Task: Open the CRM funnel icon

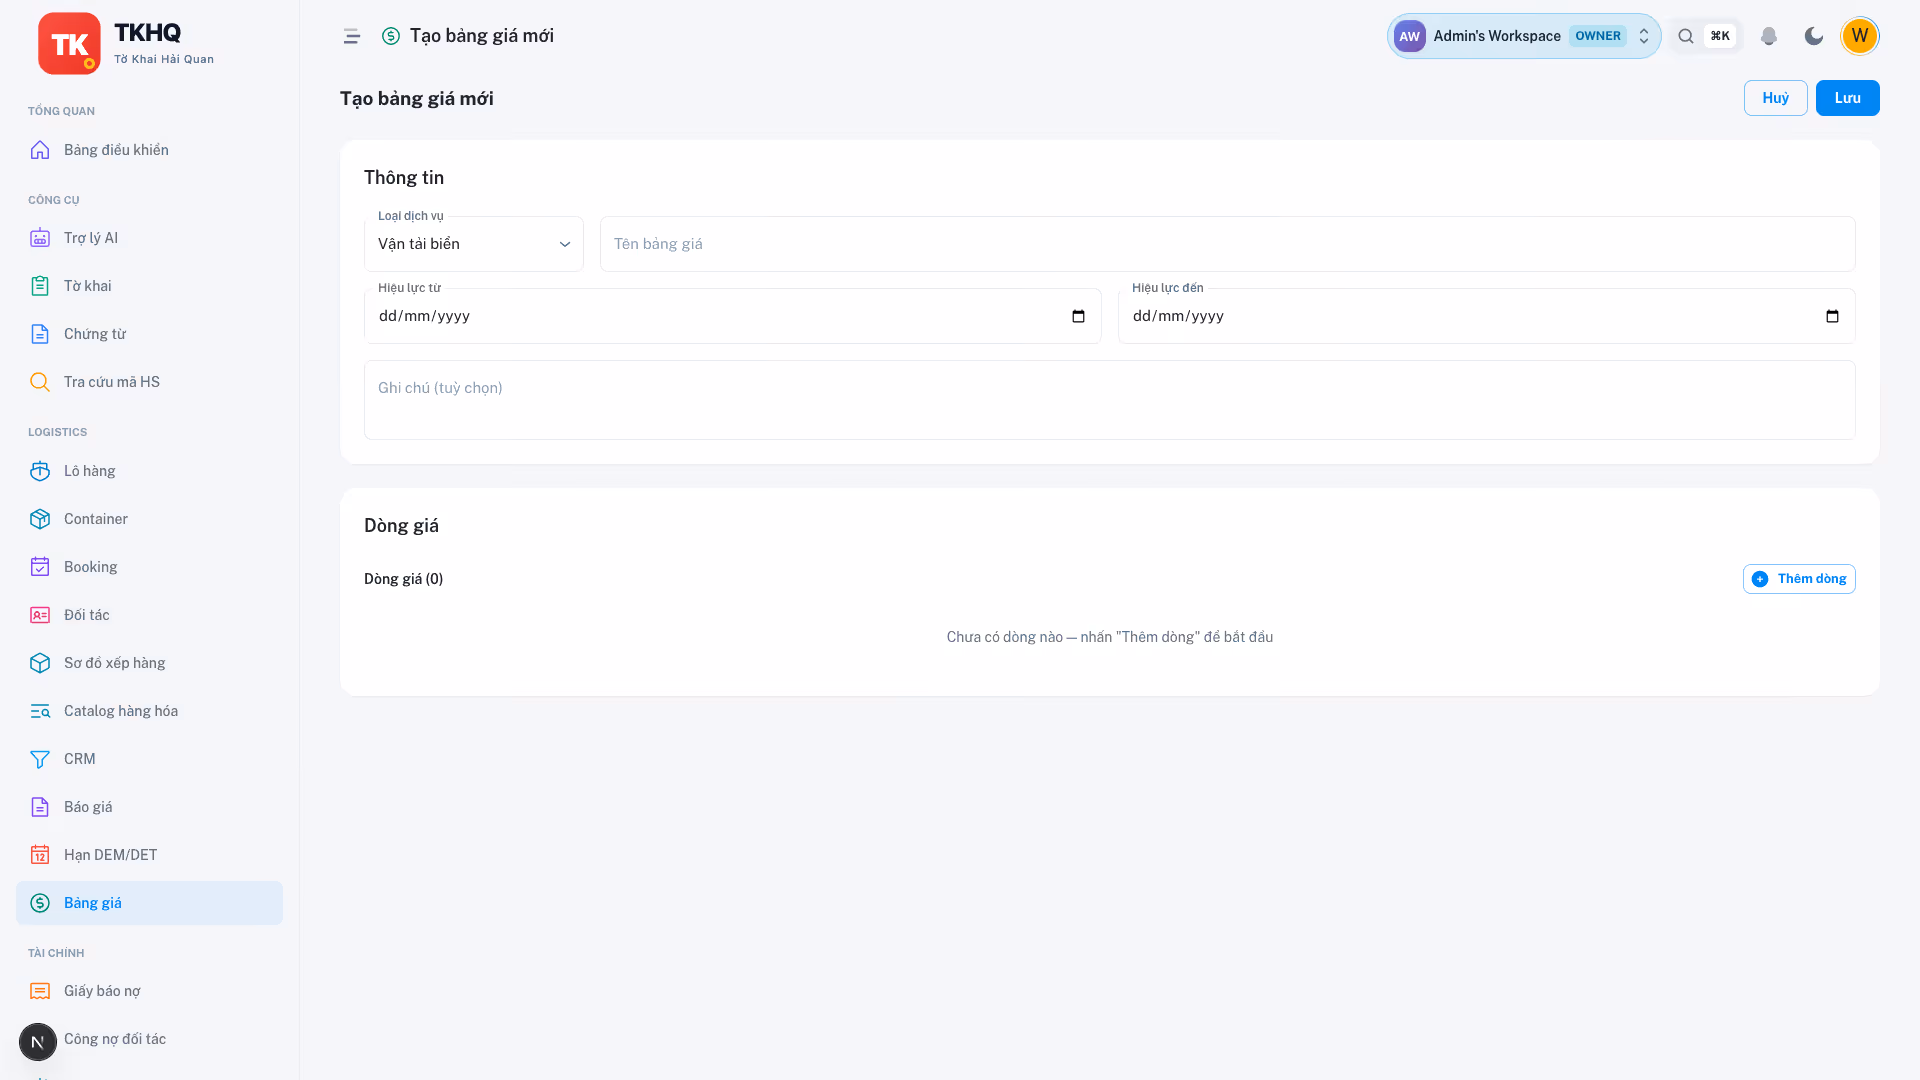Action: tap(40, 759)
